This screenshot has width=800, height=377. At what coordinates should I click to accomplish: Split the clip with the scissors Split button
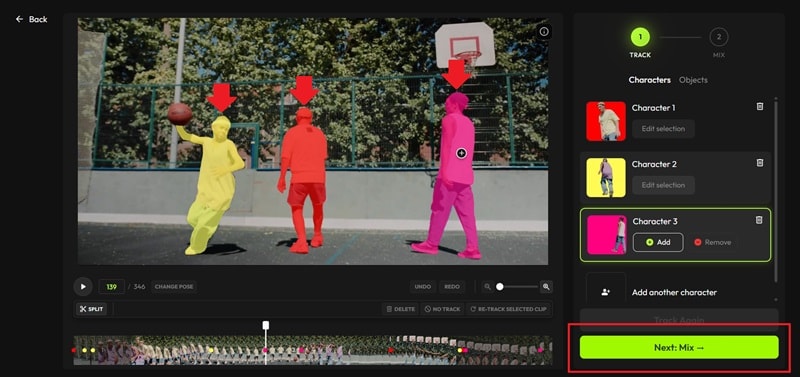coord(91,309)
